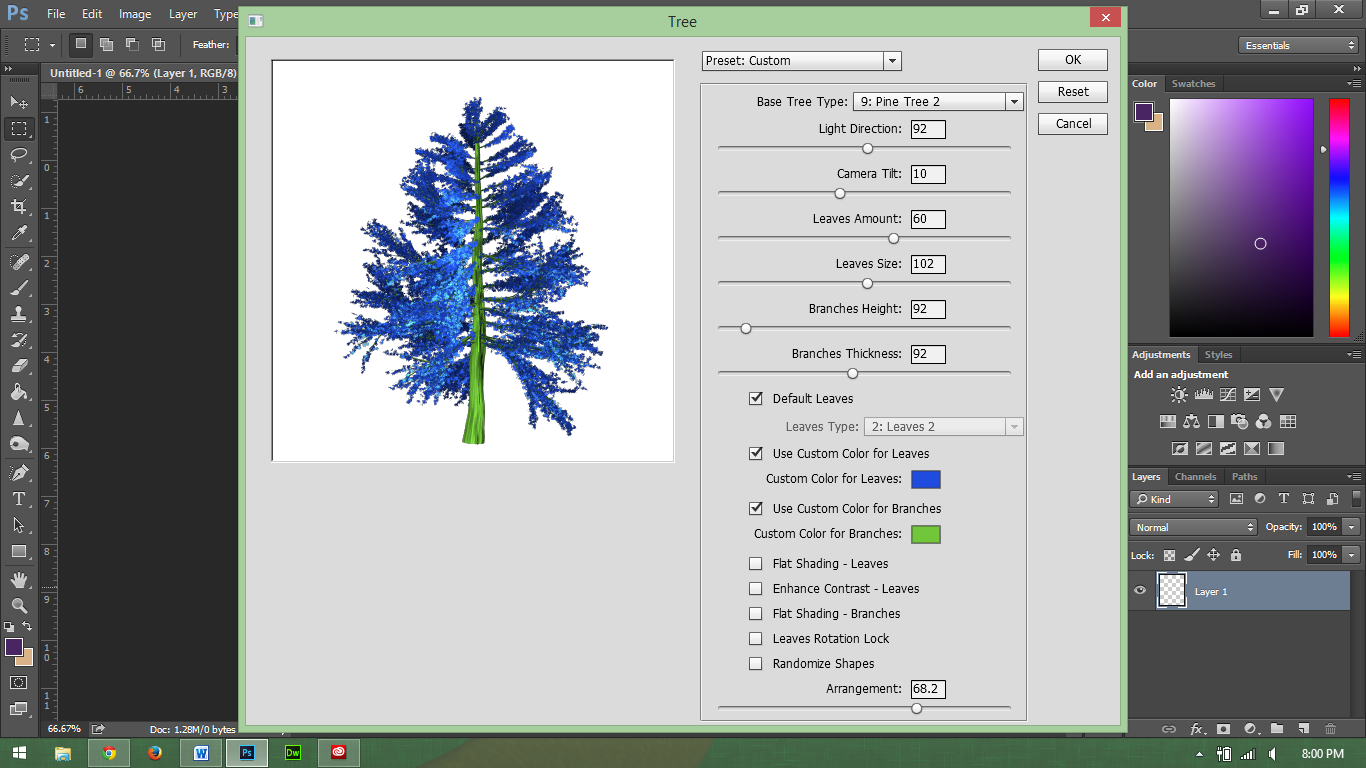Open the Opacity dropdown arrow

(1352, 527)
